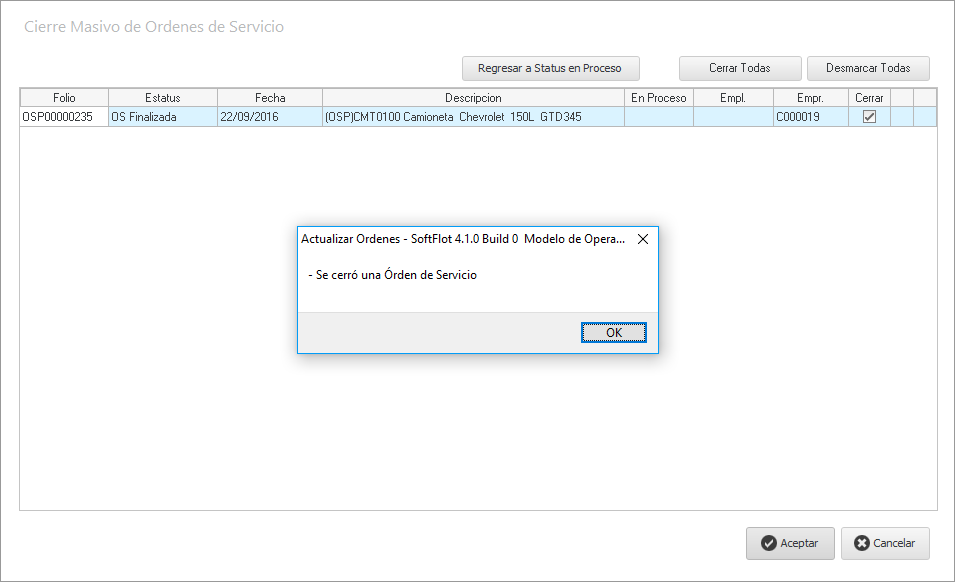This screenshot has width=955, height=582.
Task: Select the OSP00000235 folio cell
Action: tap(64, 117)
